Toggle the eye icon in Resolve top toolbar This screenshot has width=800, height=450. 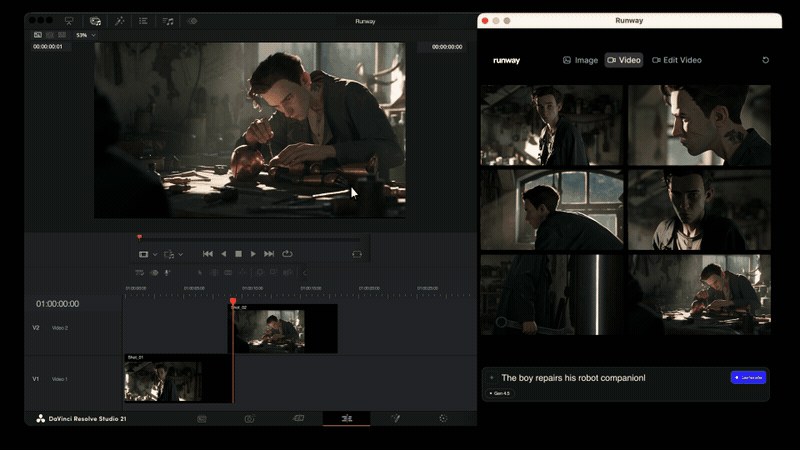point(192,21)
